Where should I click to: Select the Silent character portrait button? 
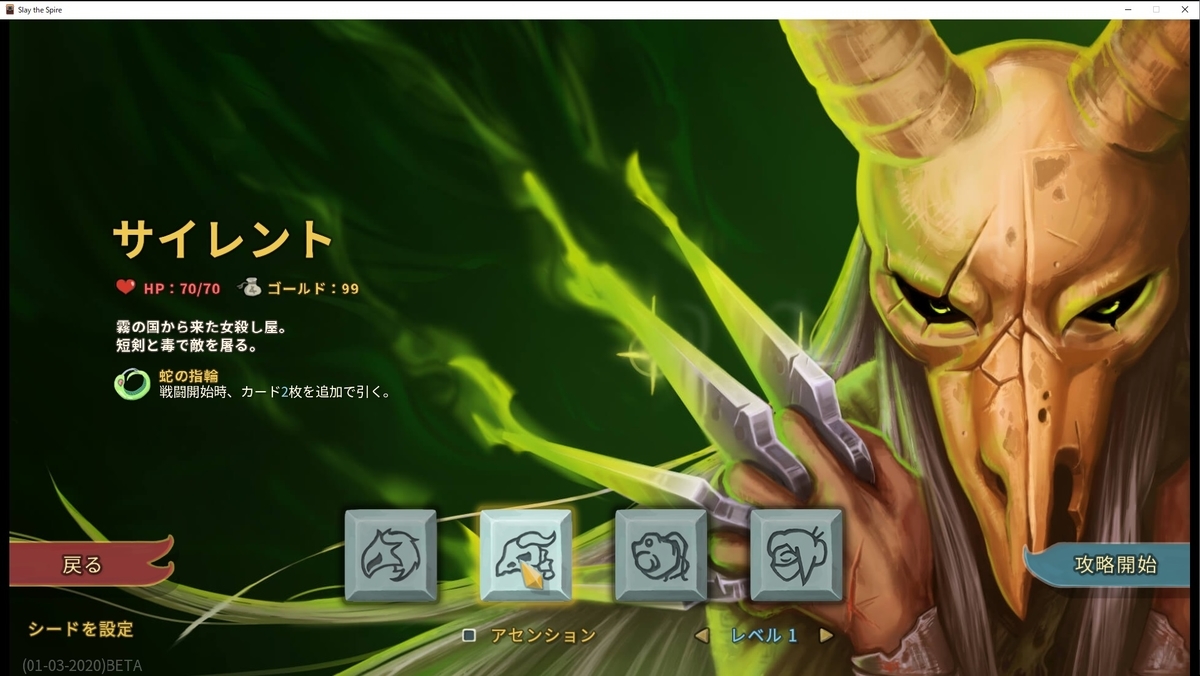(x=526, y=555)
